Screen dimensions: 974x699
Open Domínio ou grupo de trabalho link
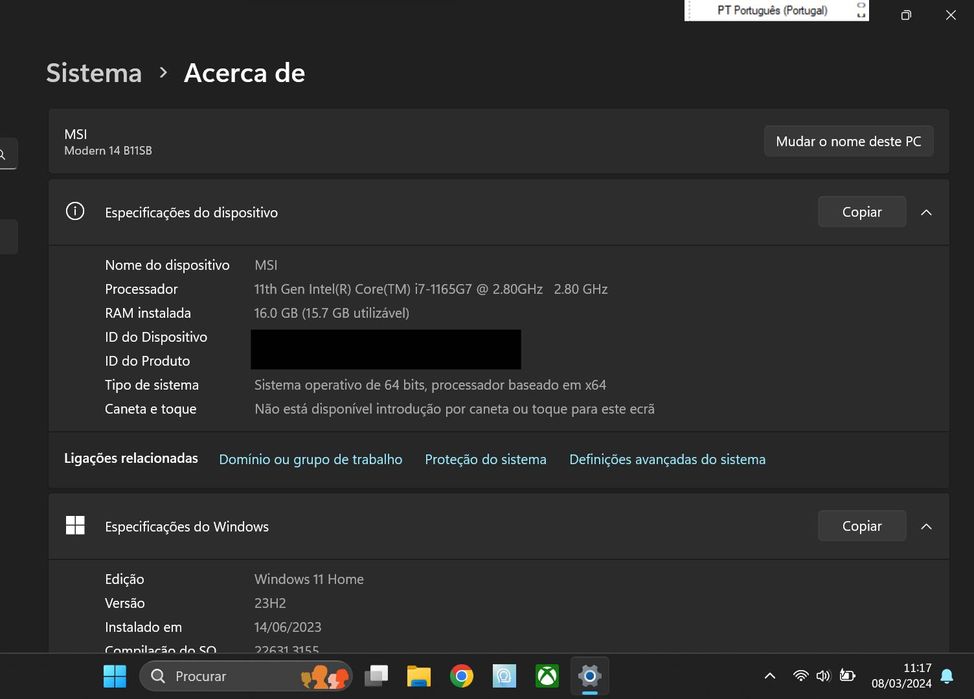[311, 460]
